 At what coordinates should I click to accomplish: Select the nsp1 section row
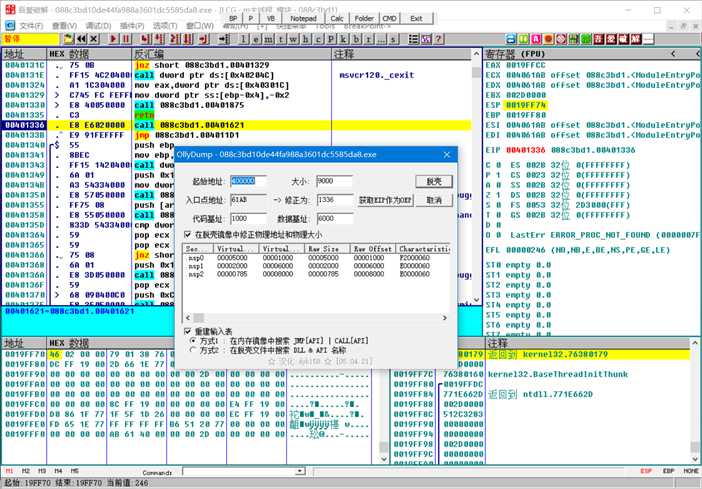pyautogui.click(x=316, y=266)
